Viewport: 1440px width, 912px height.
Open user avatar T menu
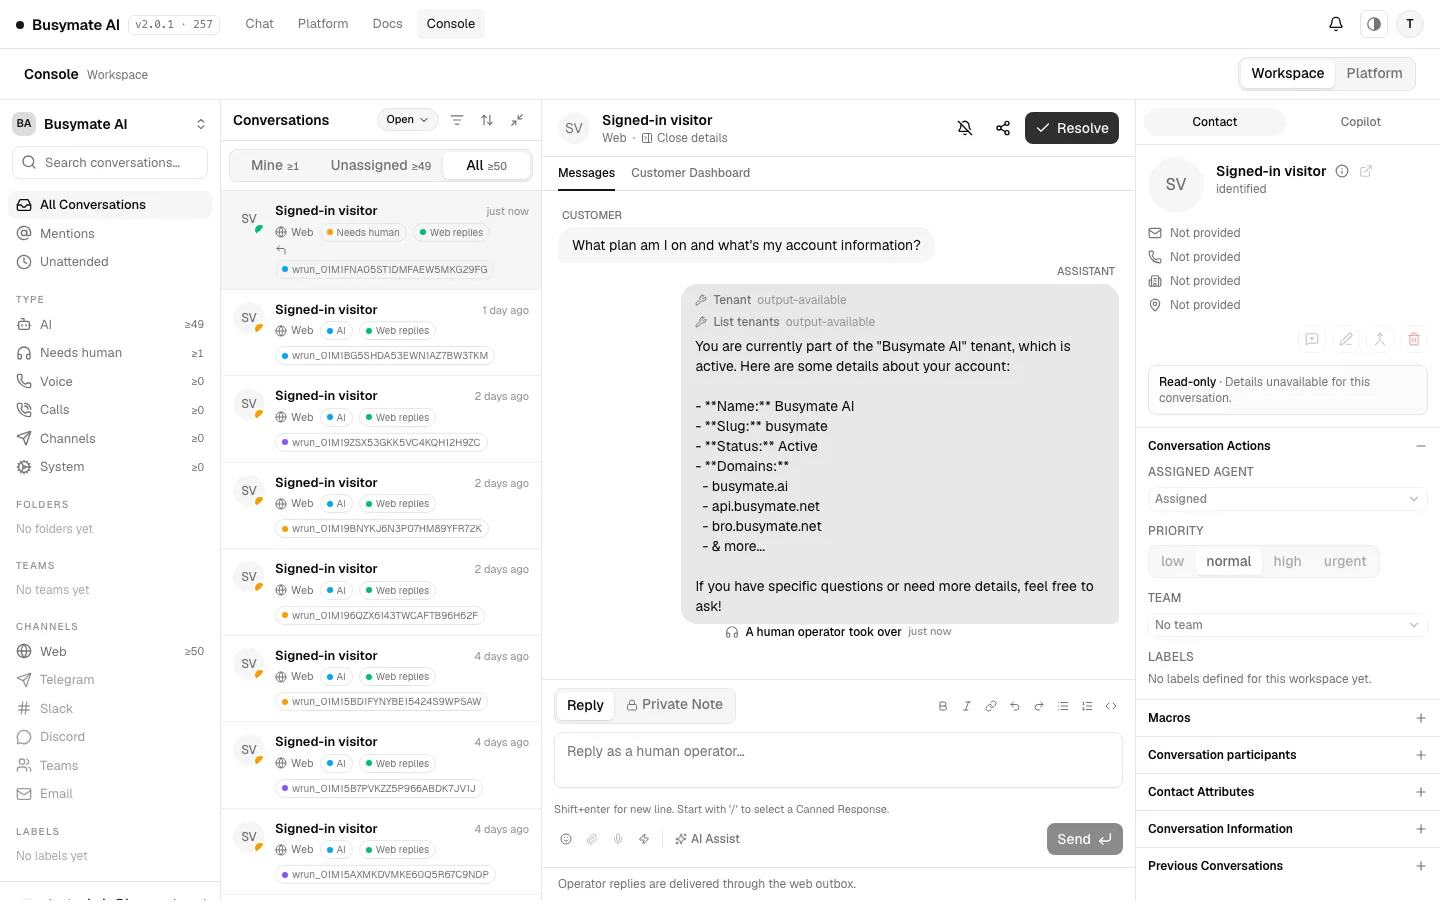coord(1410,24)
